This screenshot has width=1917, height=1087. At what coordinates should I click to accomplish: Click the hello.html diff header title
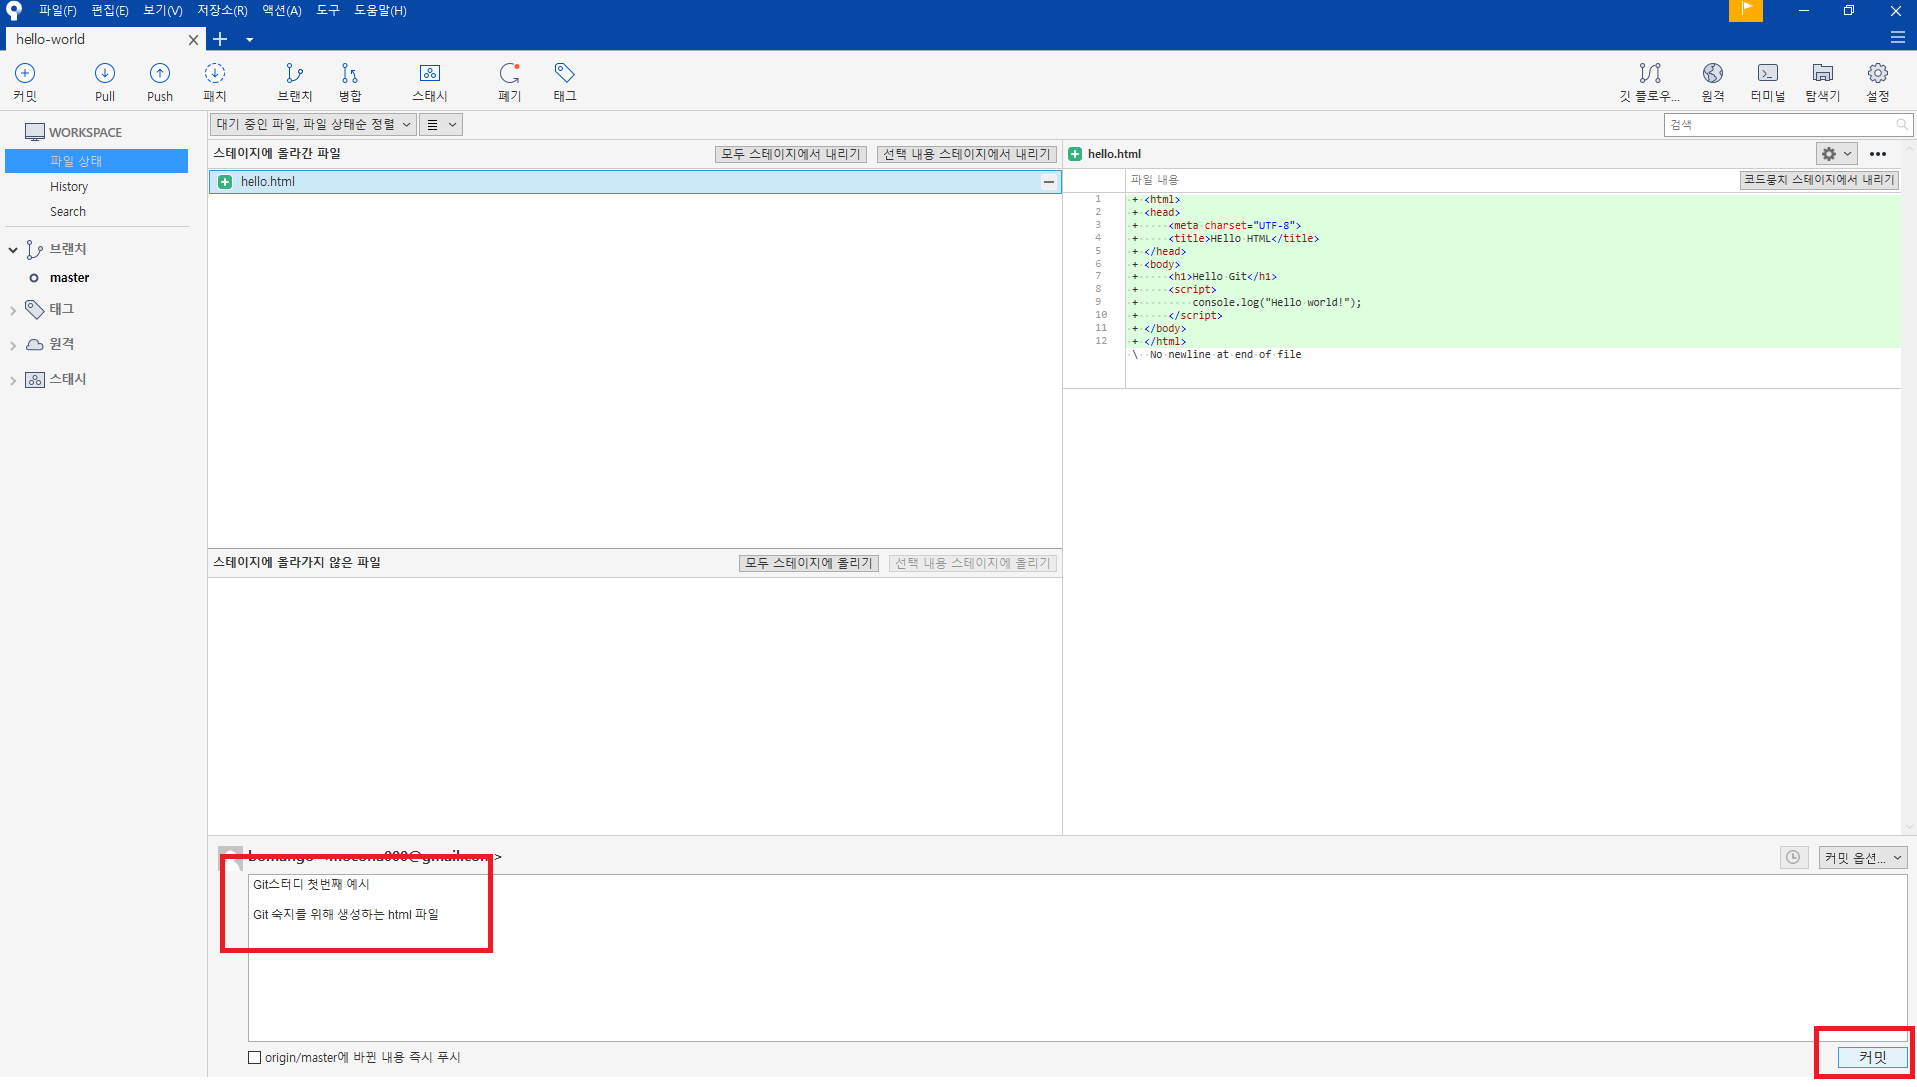(x=1114, y=154)
